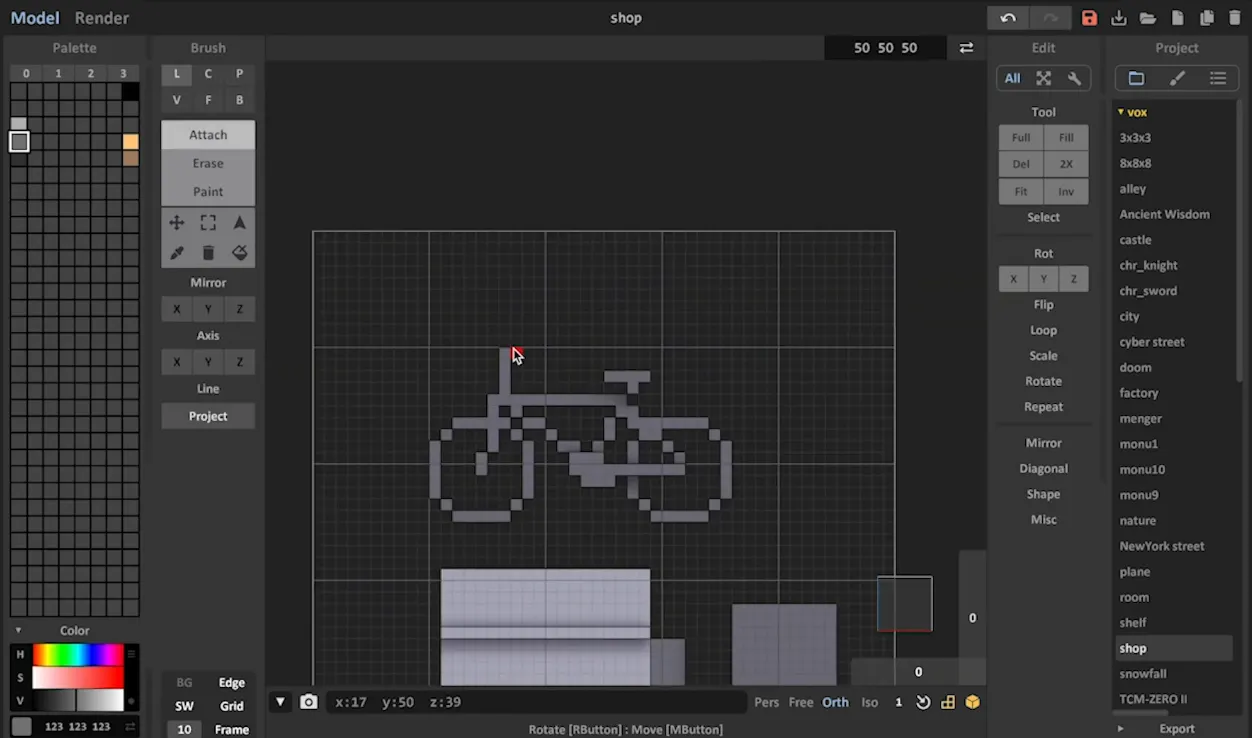Image resolution: width=1252 pixels, height=738 pixels.
Task: Expand the Diagonal section in Edit panel
Action: point(1043,469)
